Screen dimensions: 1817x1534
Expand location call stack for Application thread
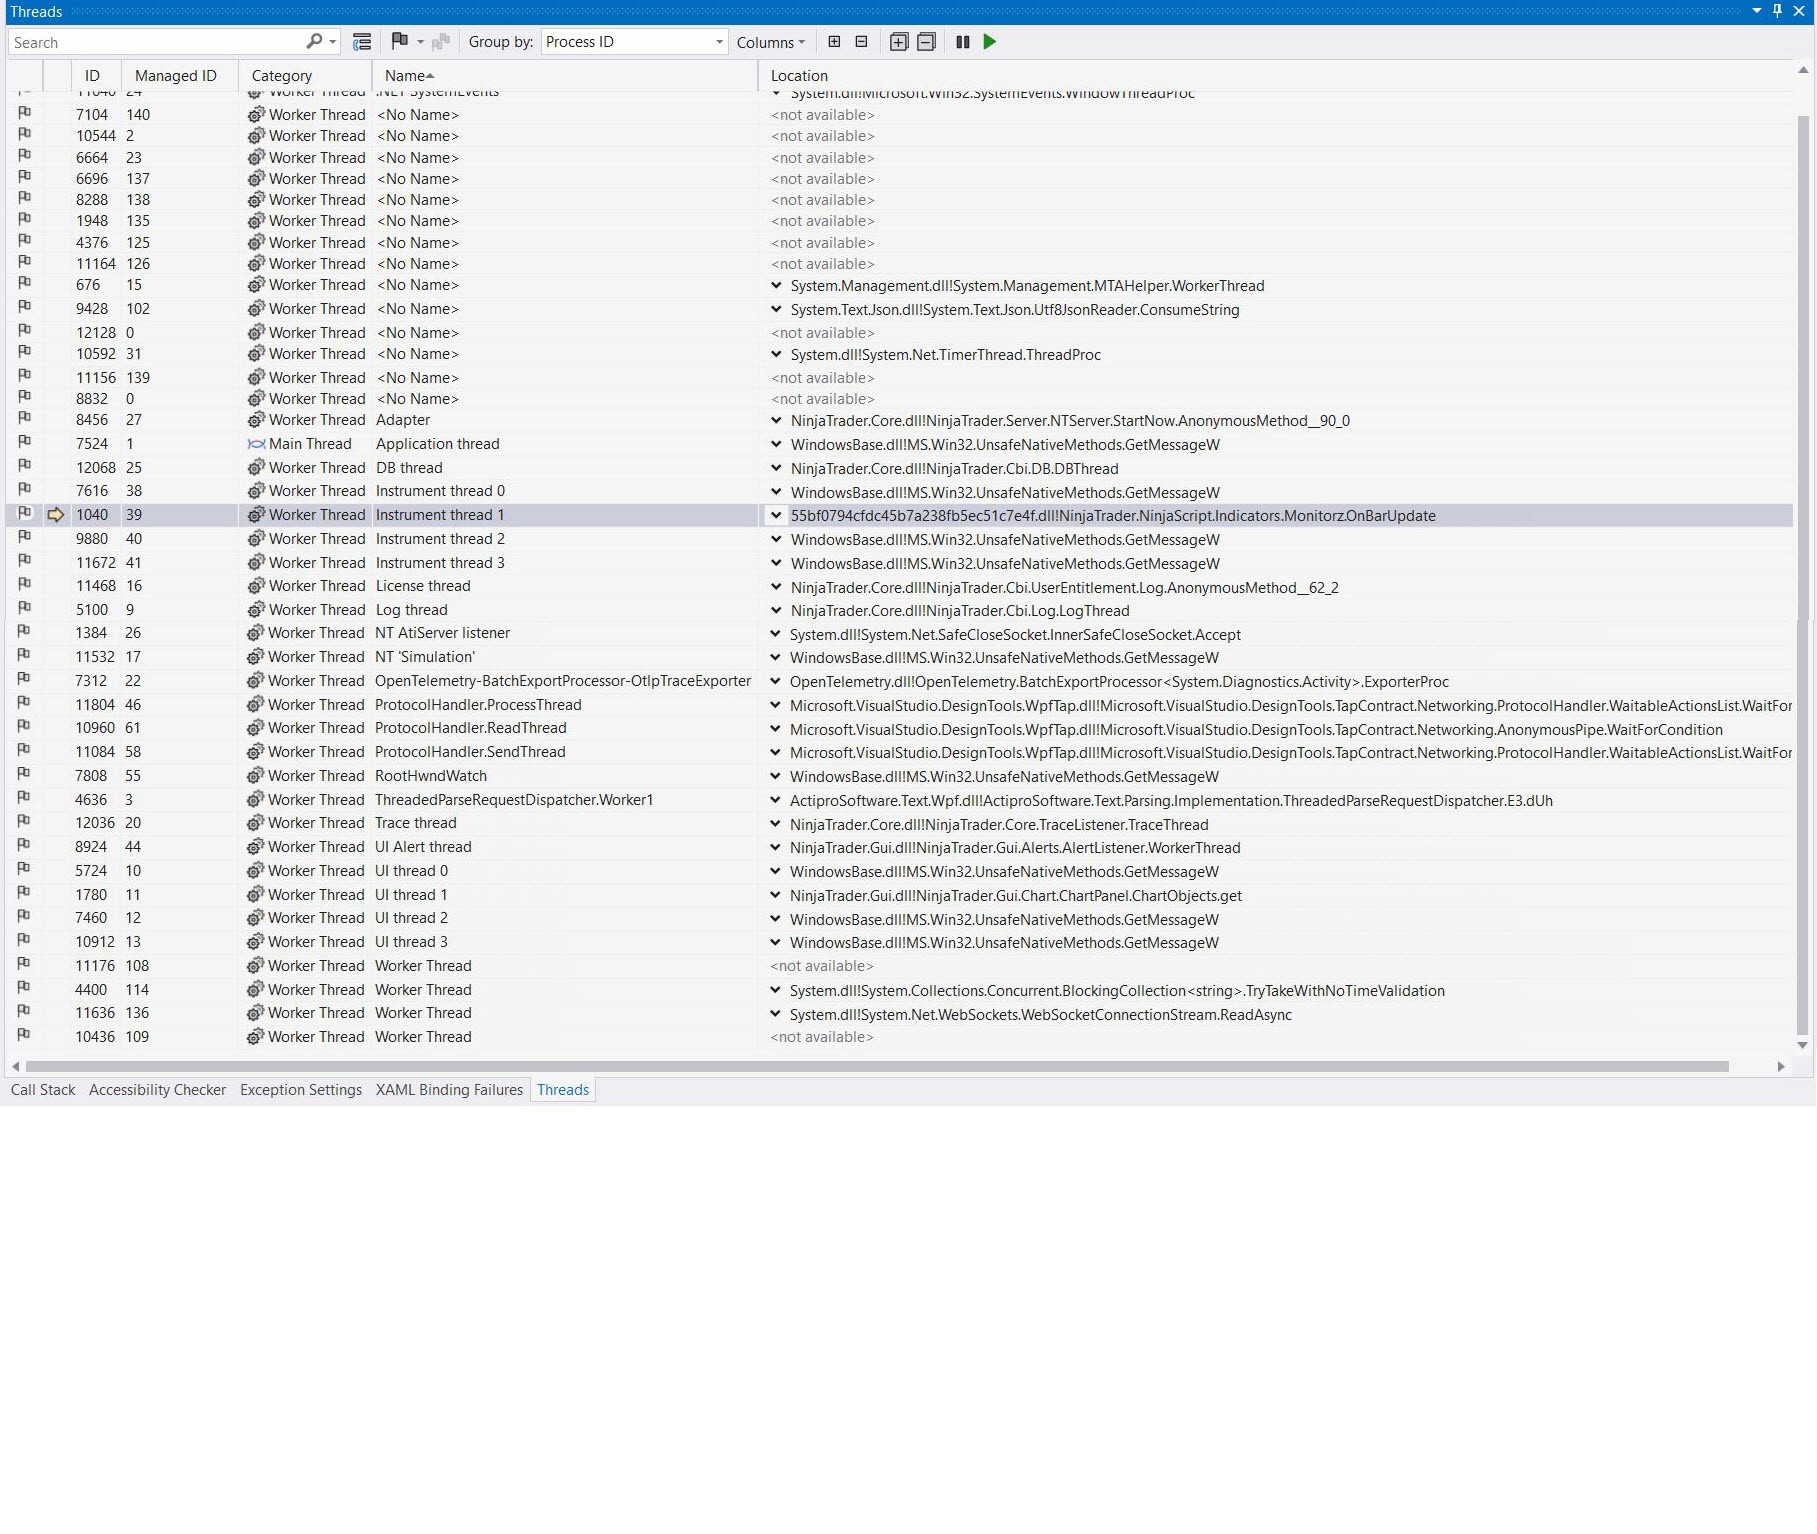pyautogui.click(x=776, y=444)
